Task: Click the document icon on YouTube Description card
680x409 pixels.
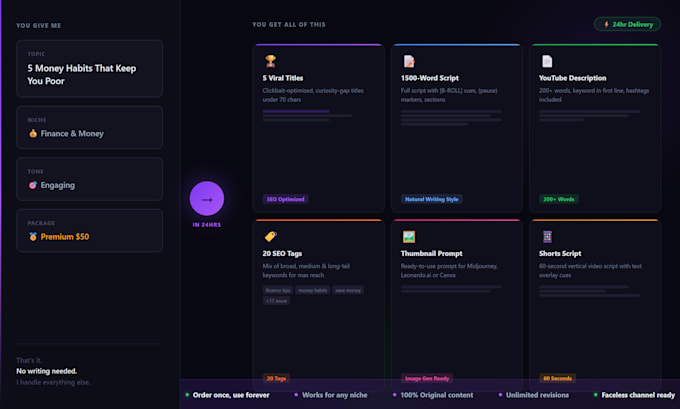Action: point(547,61)
